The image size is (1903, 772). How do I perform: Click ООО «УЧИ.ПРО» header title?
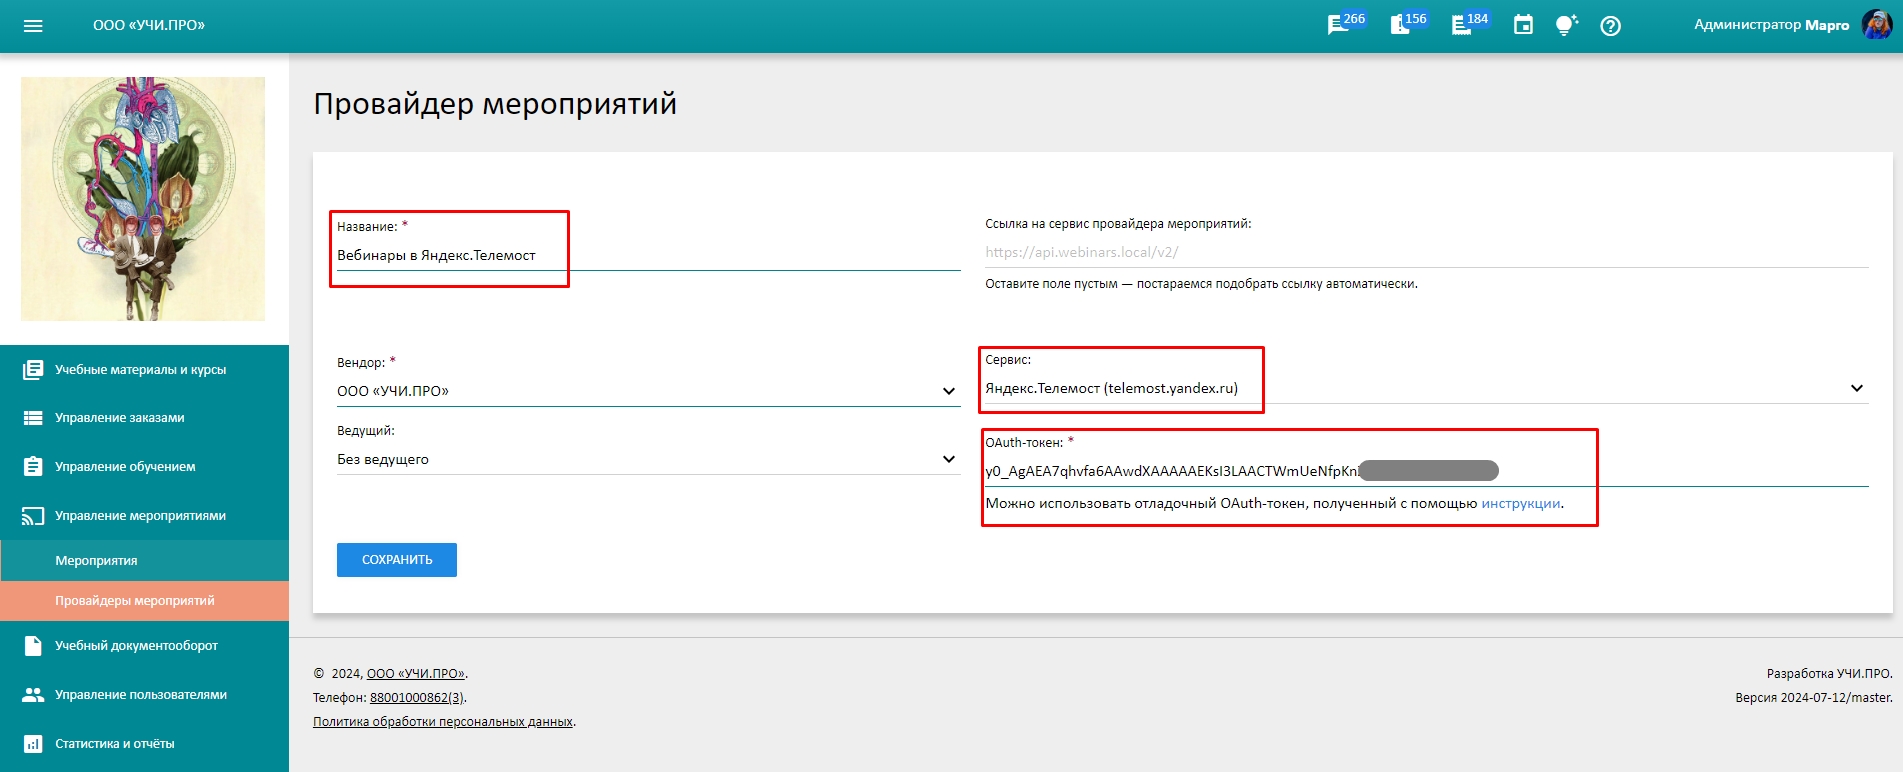point(149,25)
